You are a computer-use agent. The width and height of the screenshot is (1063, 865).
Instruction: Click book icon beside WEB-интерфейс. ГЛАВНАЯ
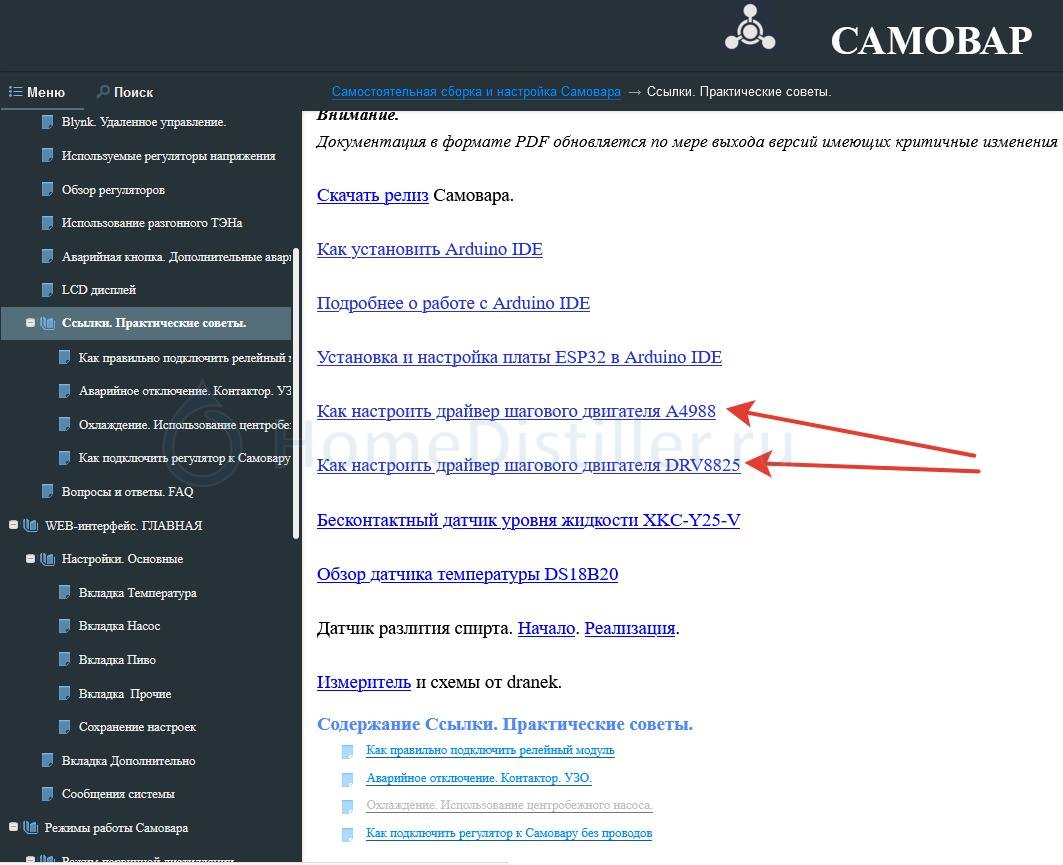[31, 525]
